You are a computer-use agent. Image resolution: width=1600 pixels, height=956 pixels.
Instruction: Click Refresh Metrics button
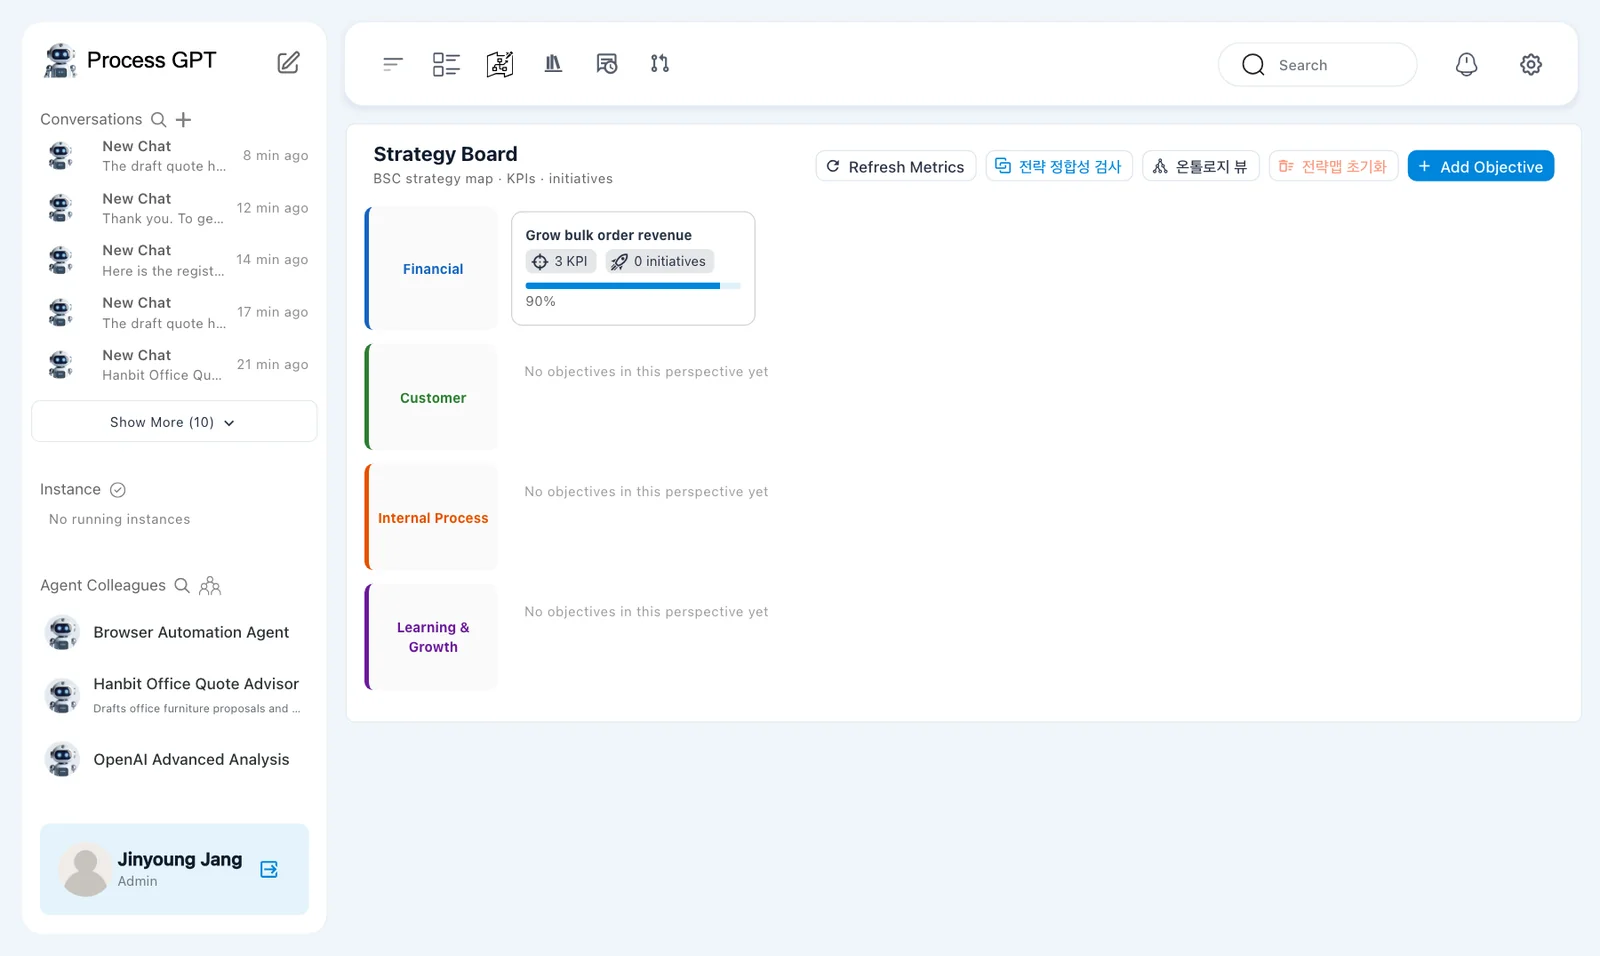click(x=896, y=166)
